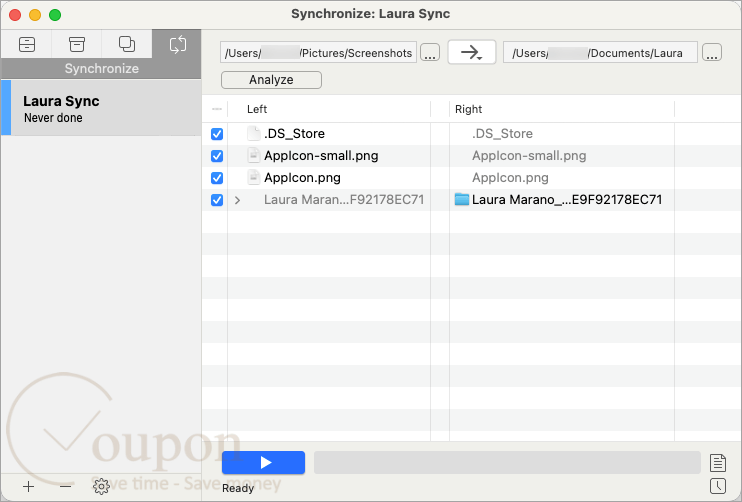Viewport: 742px width, 502px height.
Task: Click the Laura Marano folder icon on right
Action: [461, 199]
